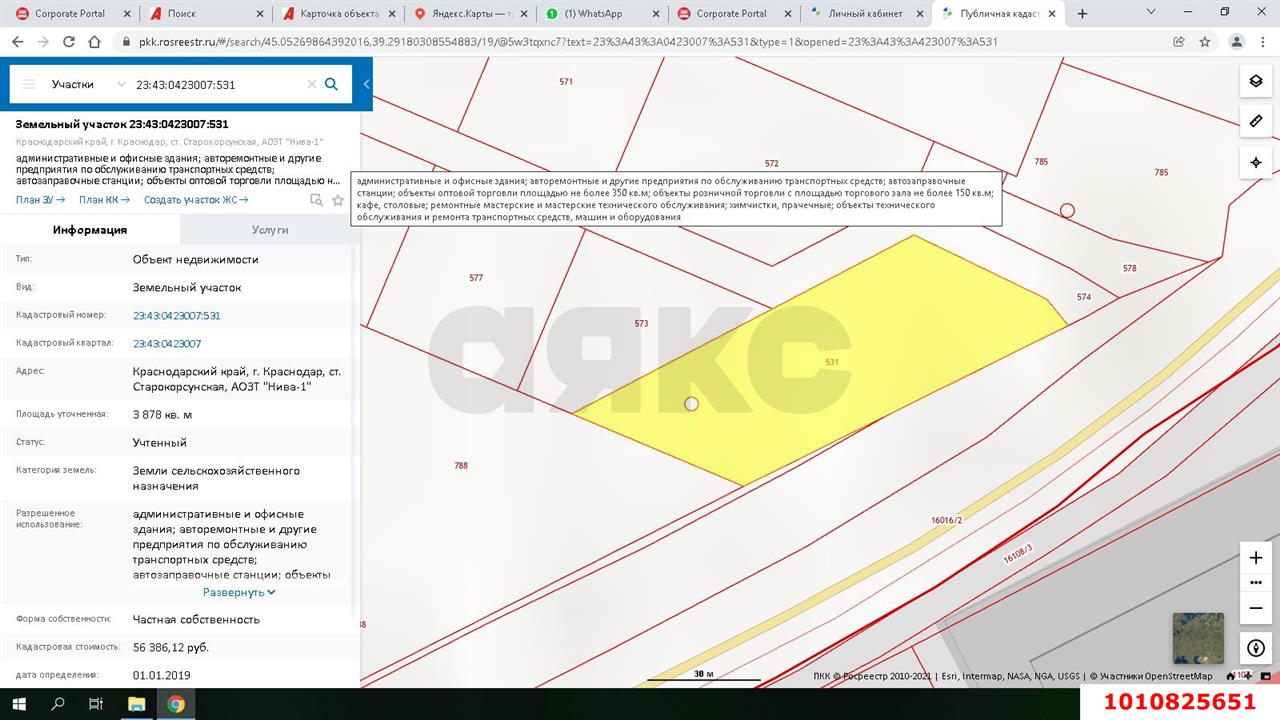This screenshot has width=1280, height=720.
Task: Select the ruler measurement tool
Action: pos(1256,122)
